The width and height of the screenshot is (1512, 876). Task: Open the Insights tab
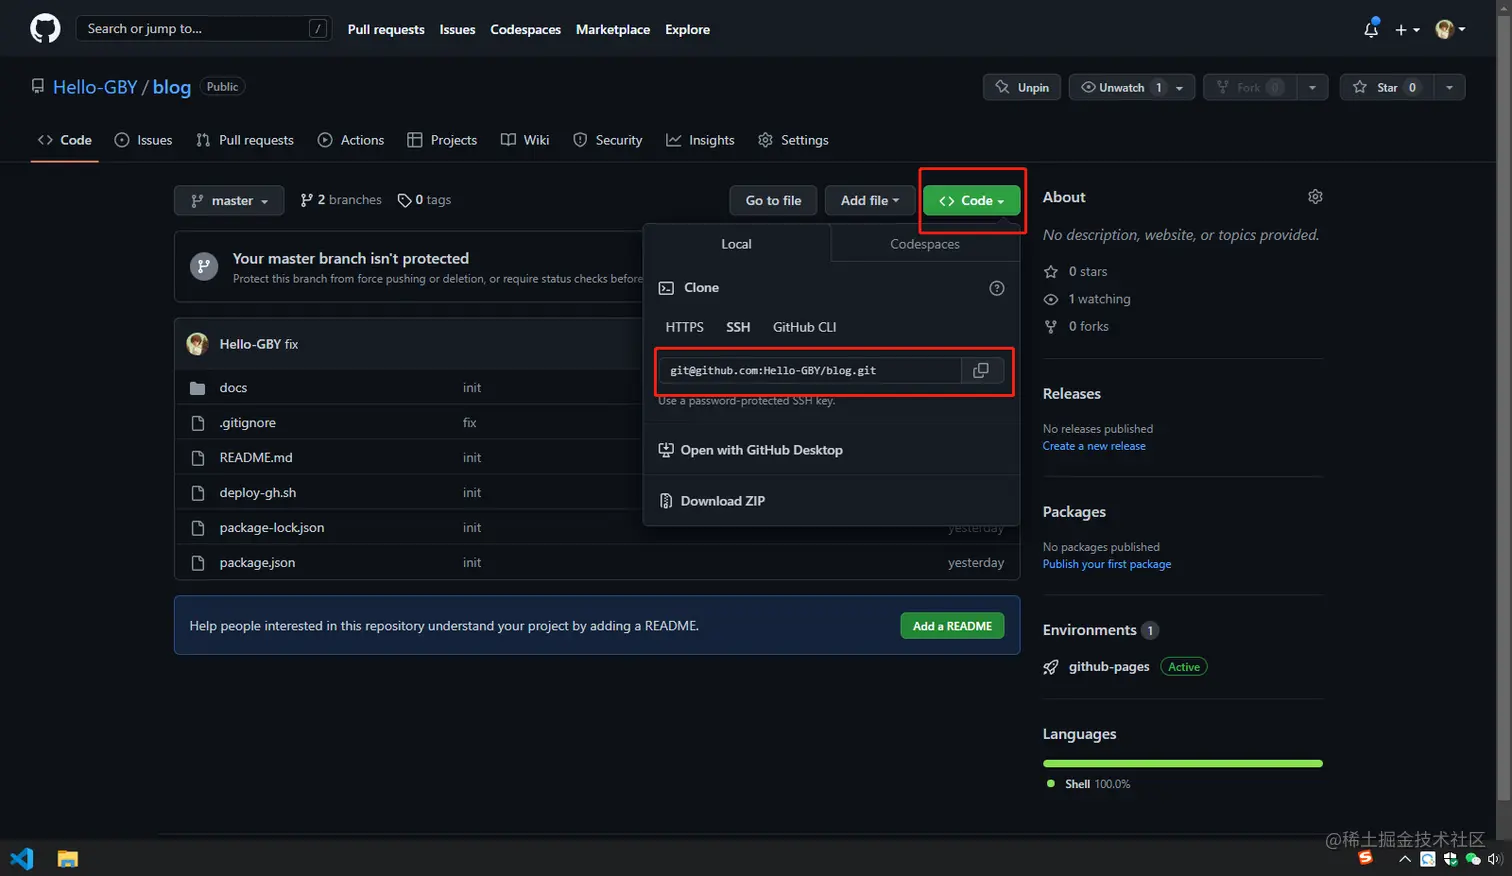click(x=701, y=140)
